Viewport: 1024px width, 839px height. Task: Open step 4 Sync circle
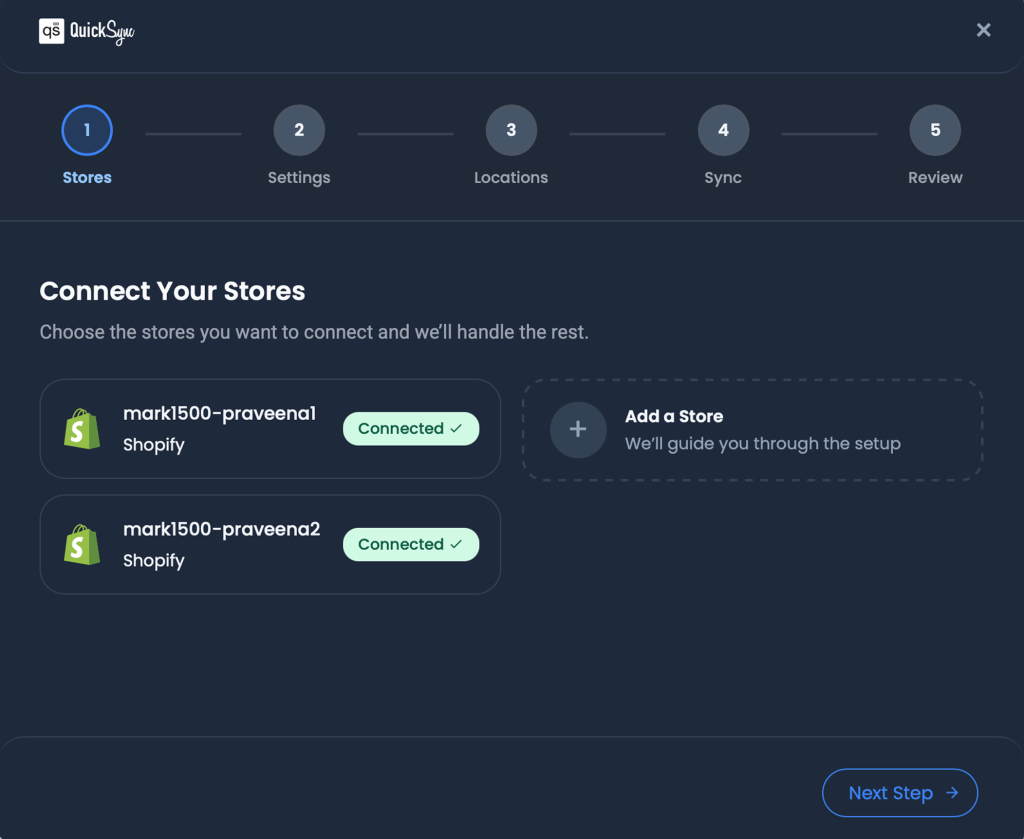723,129
